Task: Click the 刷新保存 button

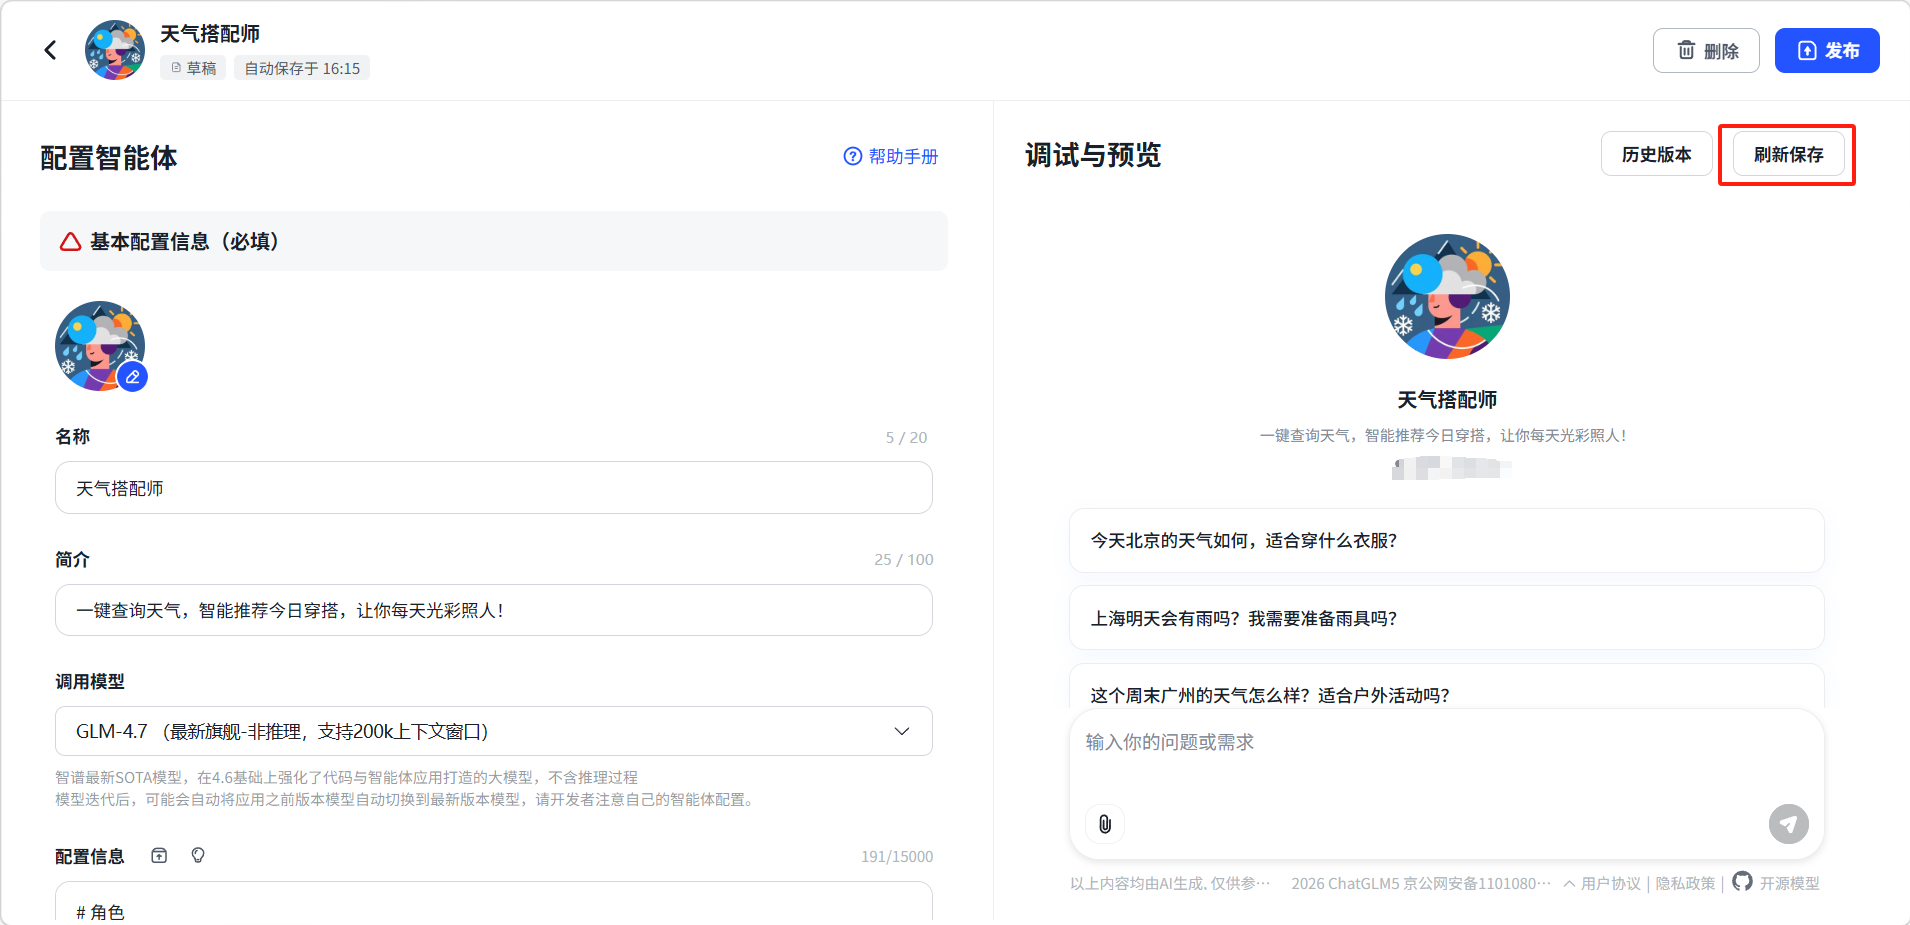Action: click(1788, 154)
